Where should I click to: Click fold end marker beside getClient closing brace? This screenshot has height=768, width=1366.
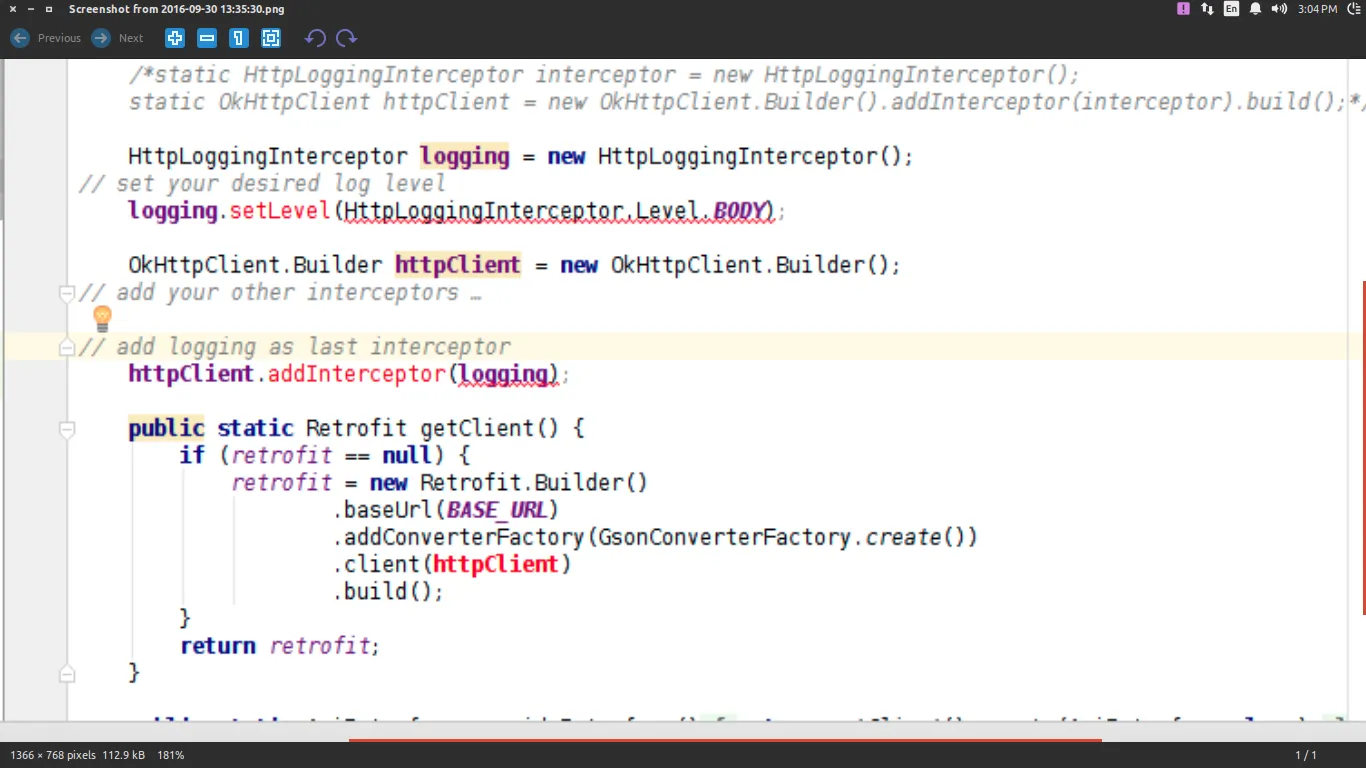(x=67, y=672)
